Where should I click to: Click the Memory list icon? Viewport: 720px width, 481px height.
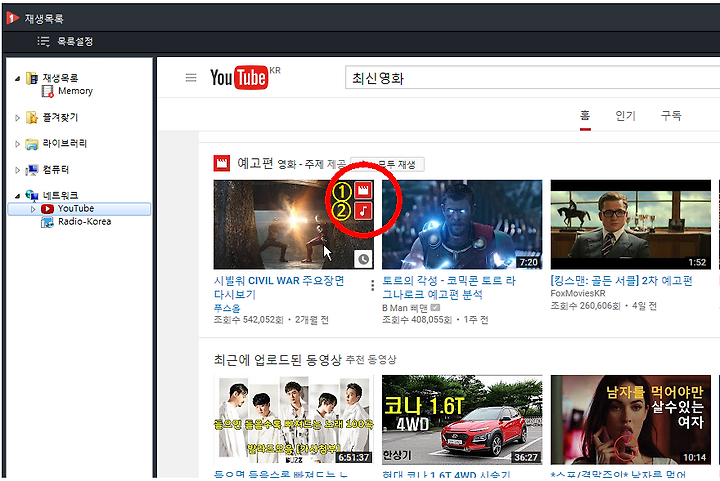(x=48, y=91)
